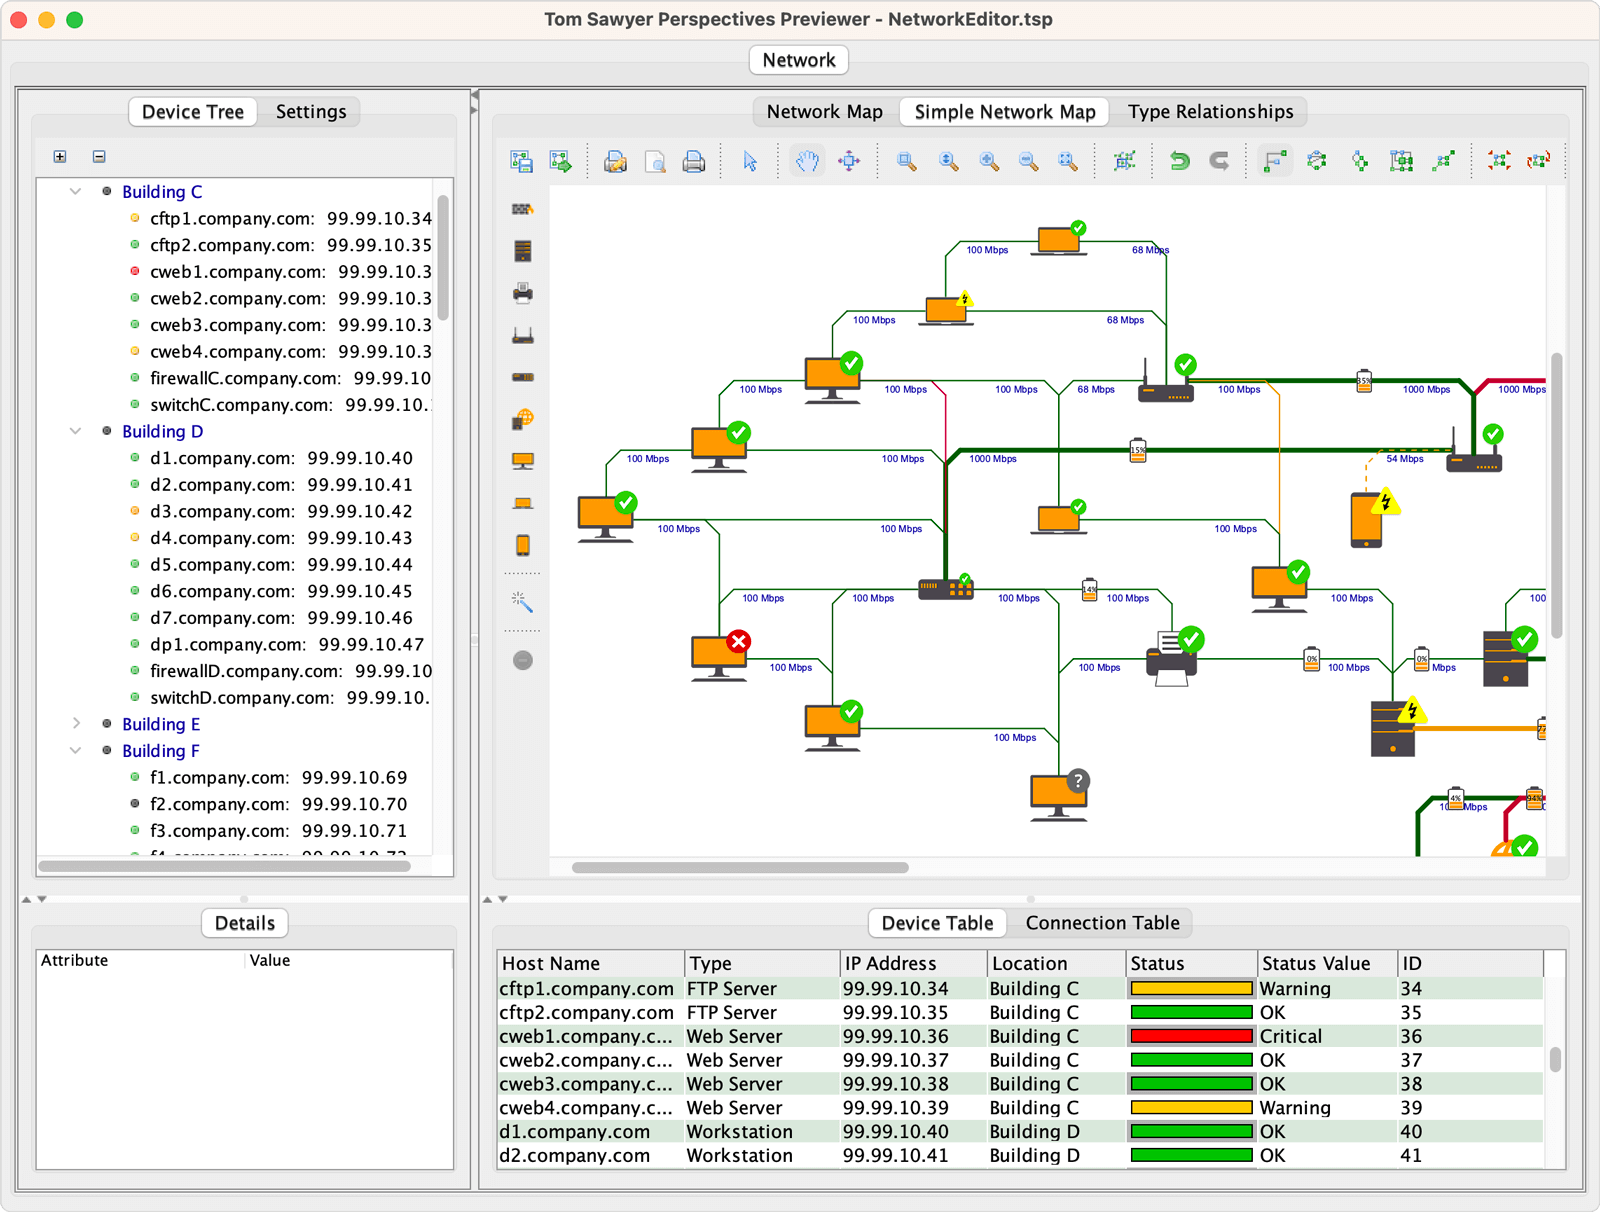The image size is (1600, 1212).
Task: Click the export drawing icon with green arrow
Action: coord(561,161)
